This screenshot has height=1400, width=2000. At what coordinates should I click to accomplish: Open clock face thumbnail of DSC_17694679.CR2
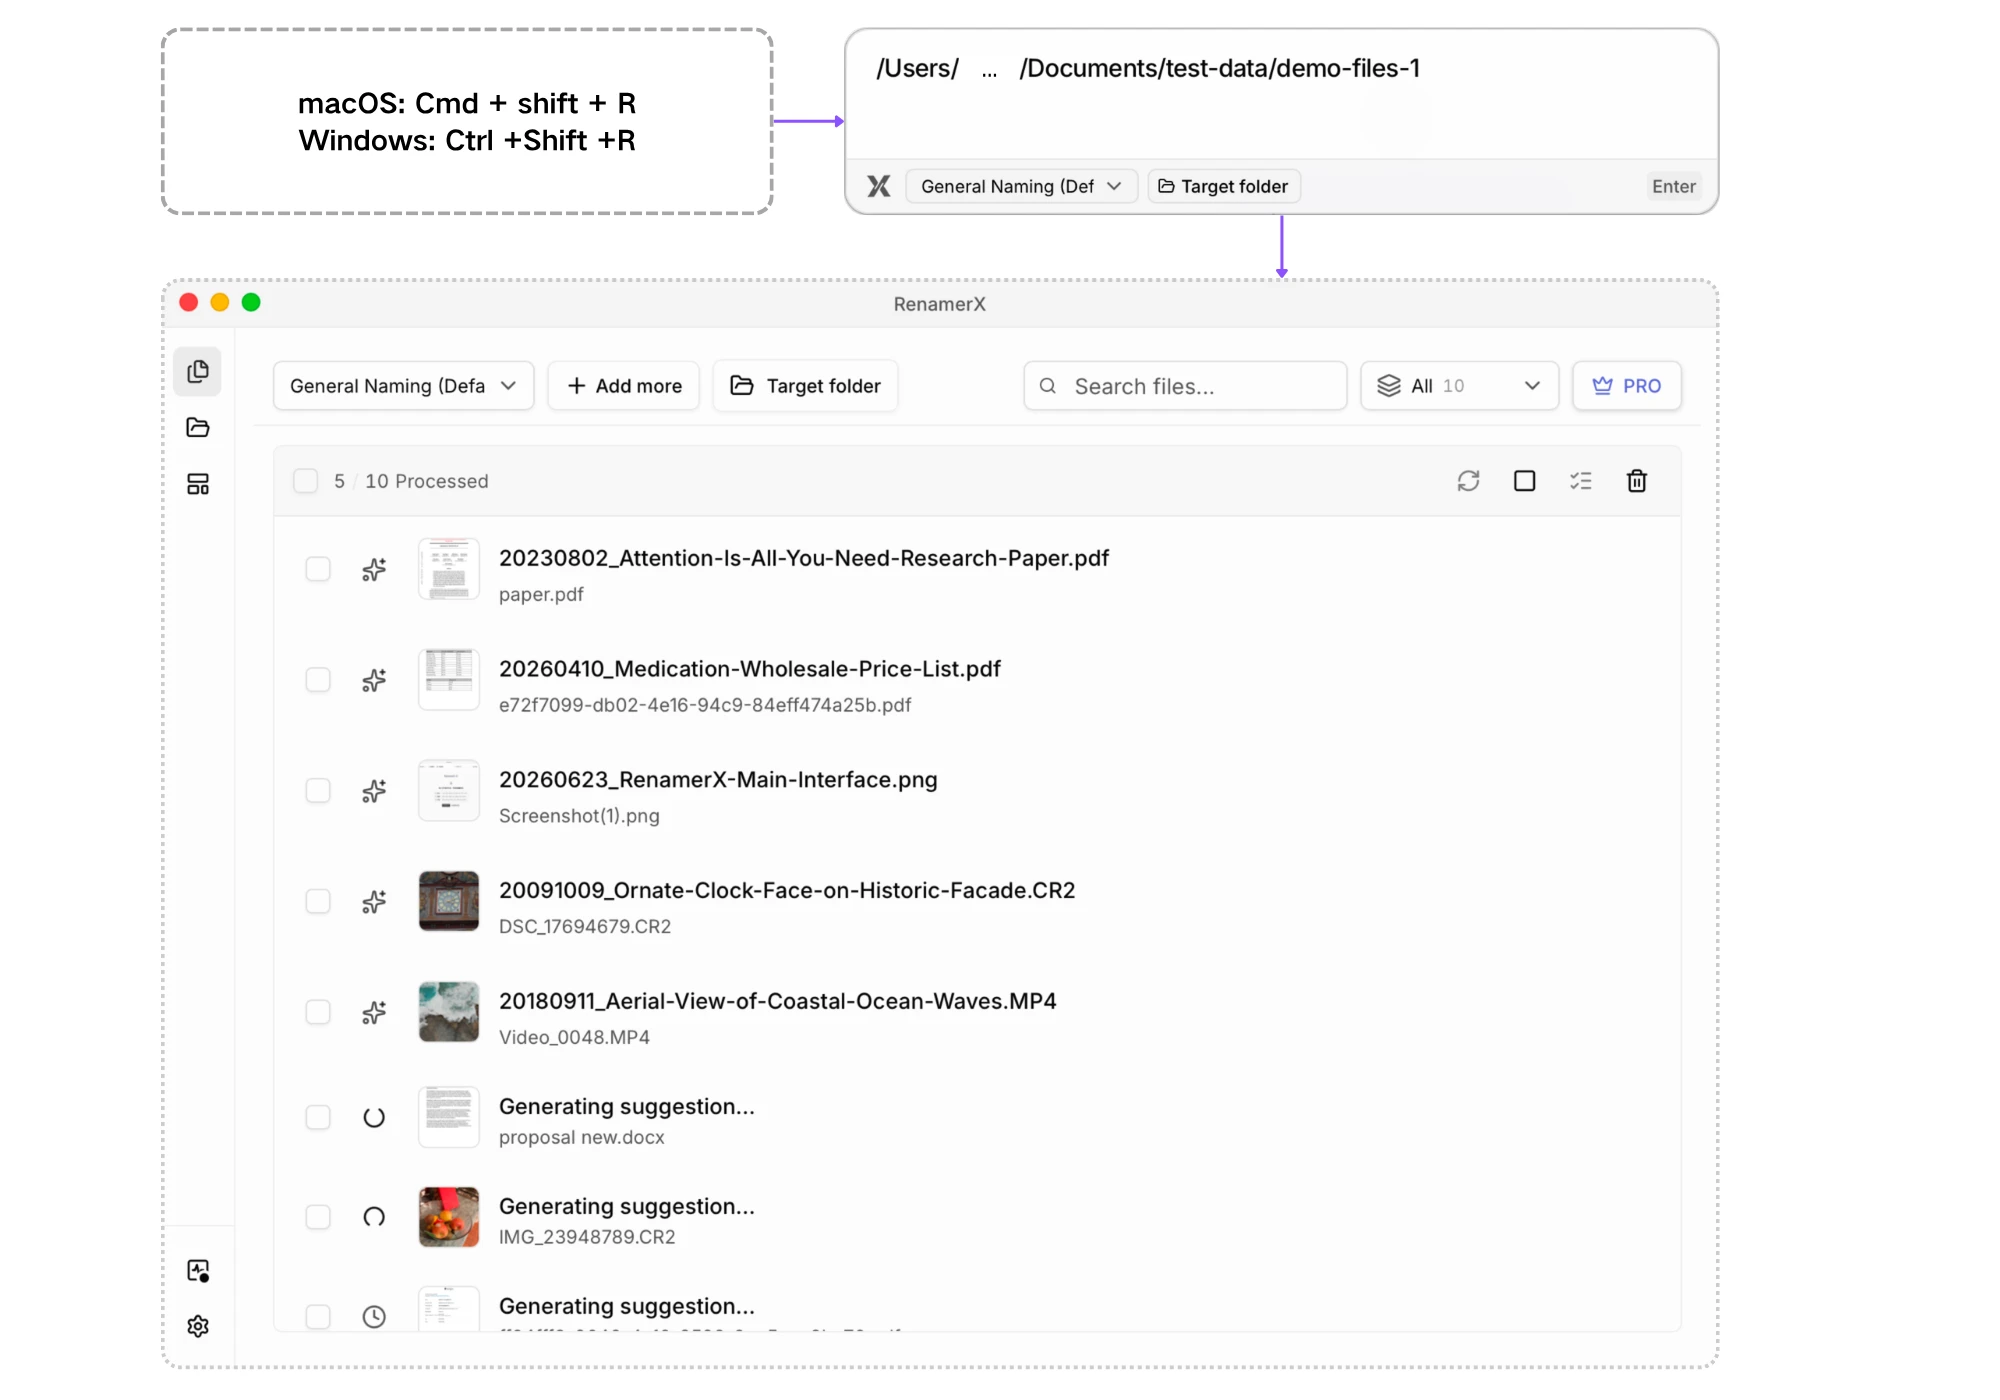[449, 901]
